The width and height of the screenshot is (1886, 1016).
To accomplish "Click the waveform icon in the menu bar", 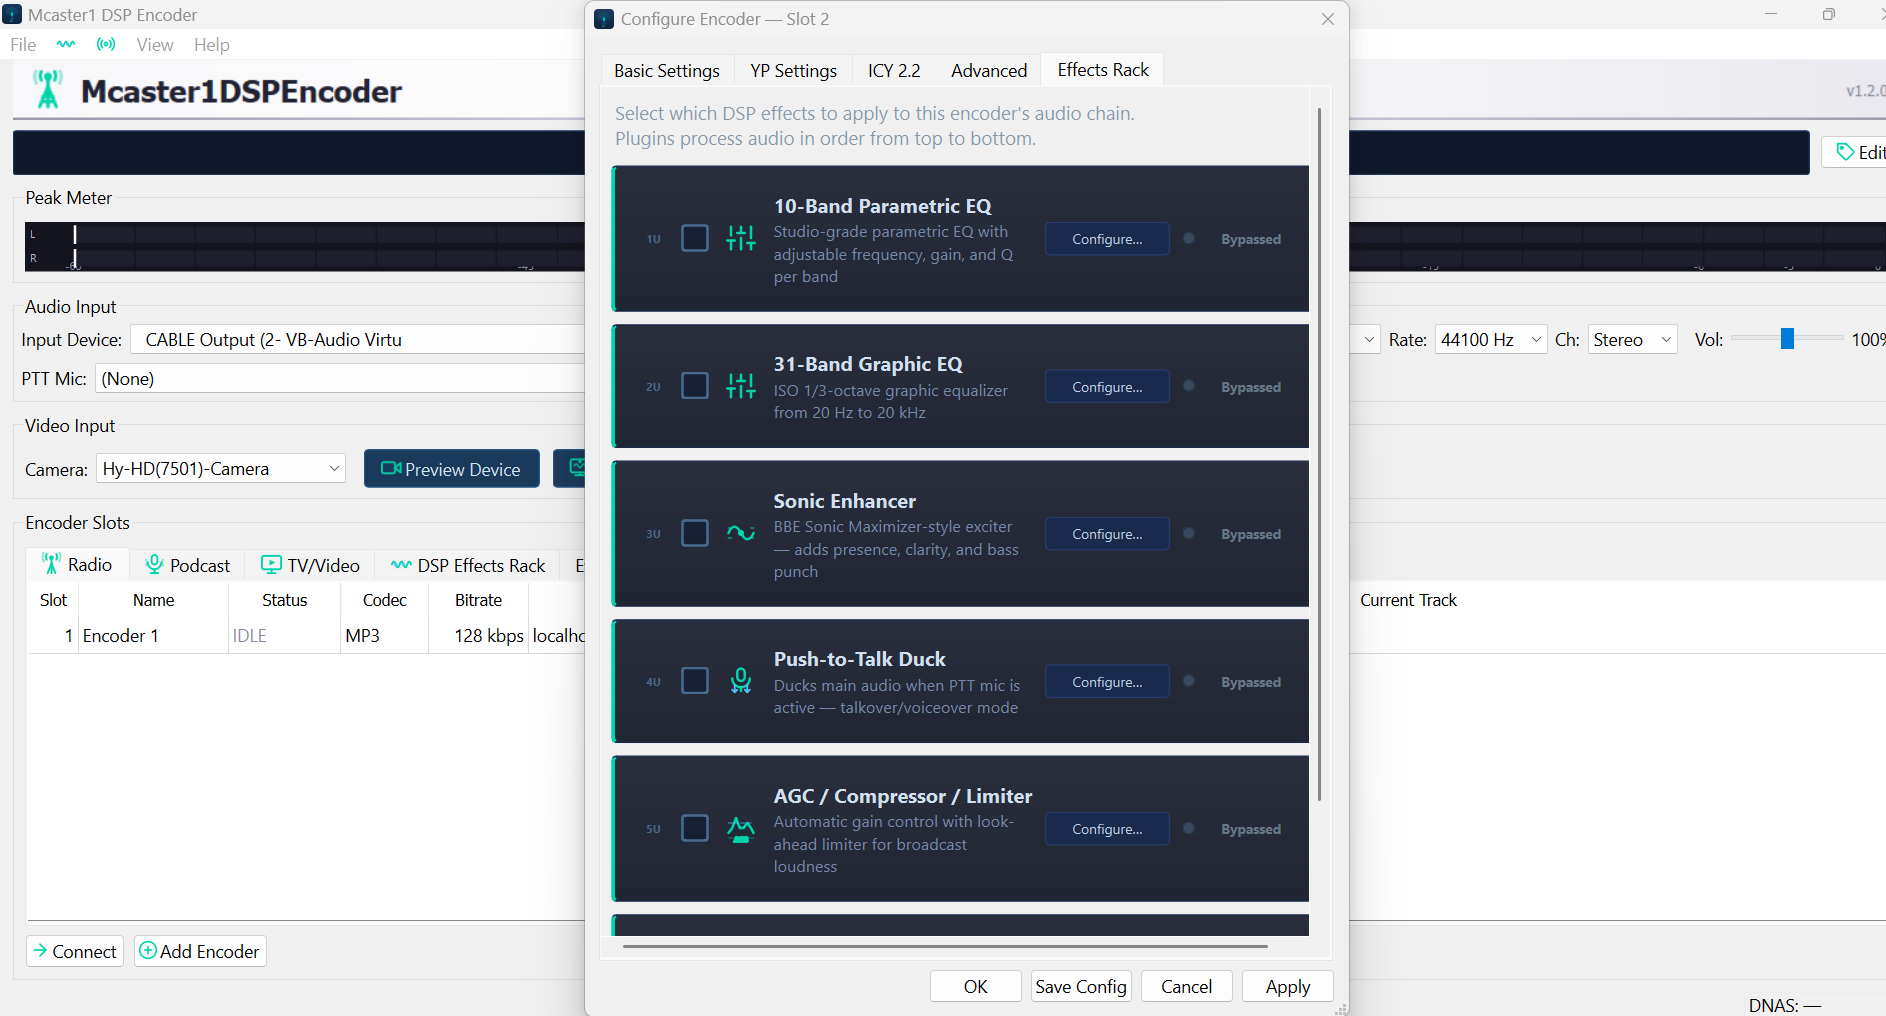I will coord(66,45).
